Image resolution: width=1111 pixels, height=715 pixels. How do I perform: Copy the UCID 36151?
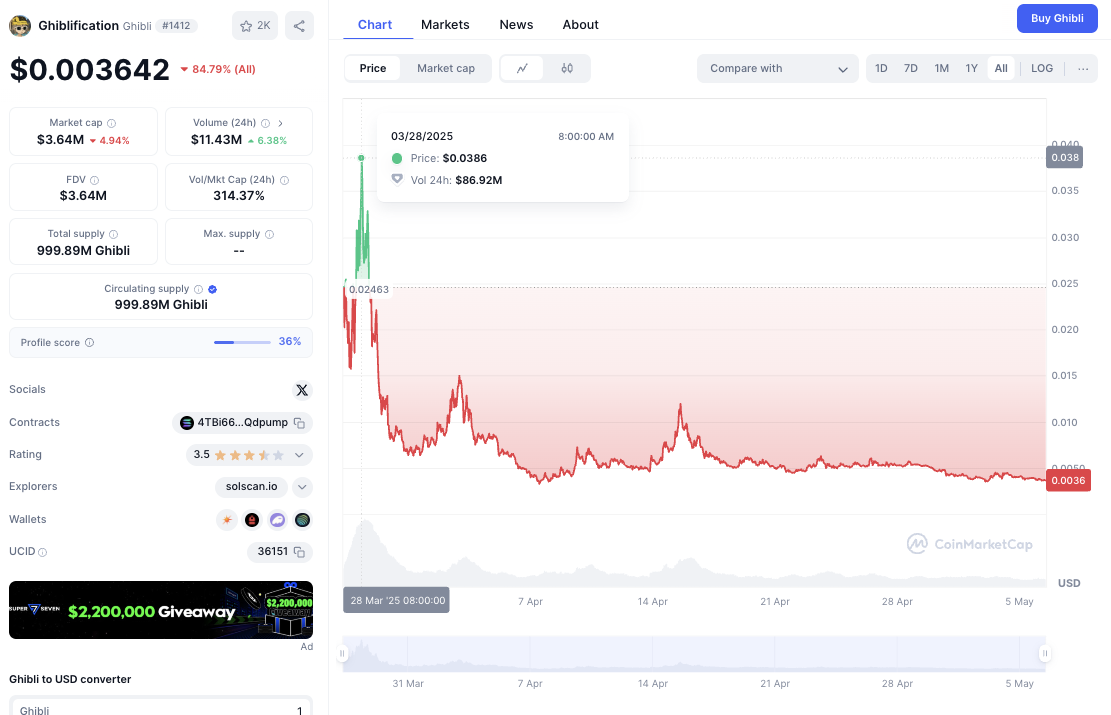[x=300, y=552]
